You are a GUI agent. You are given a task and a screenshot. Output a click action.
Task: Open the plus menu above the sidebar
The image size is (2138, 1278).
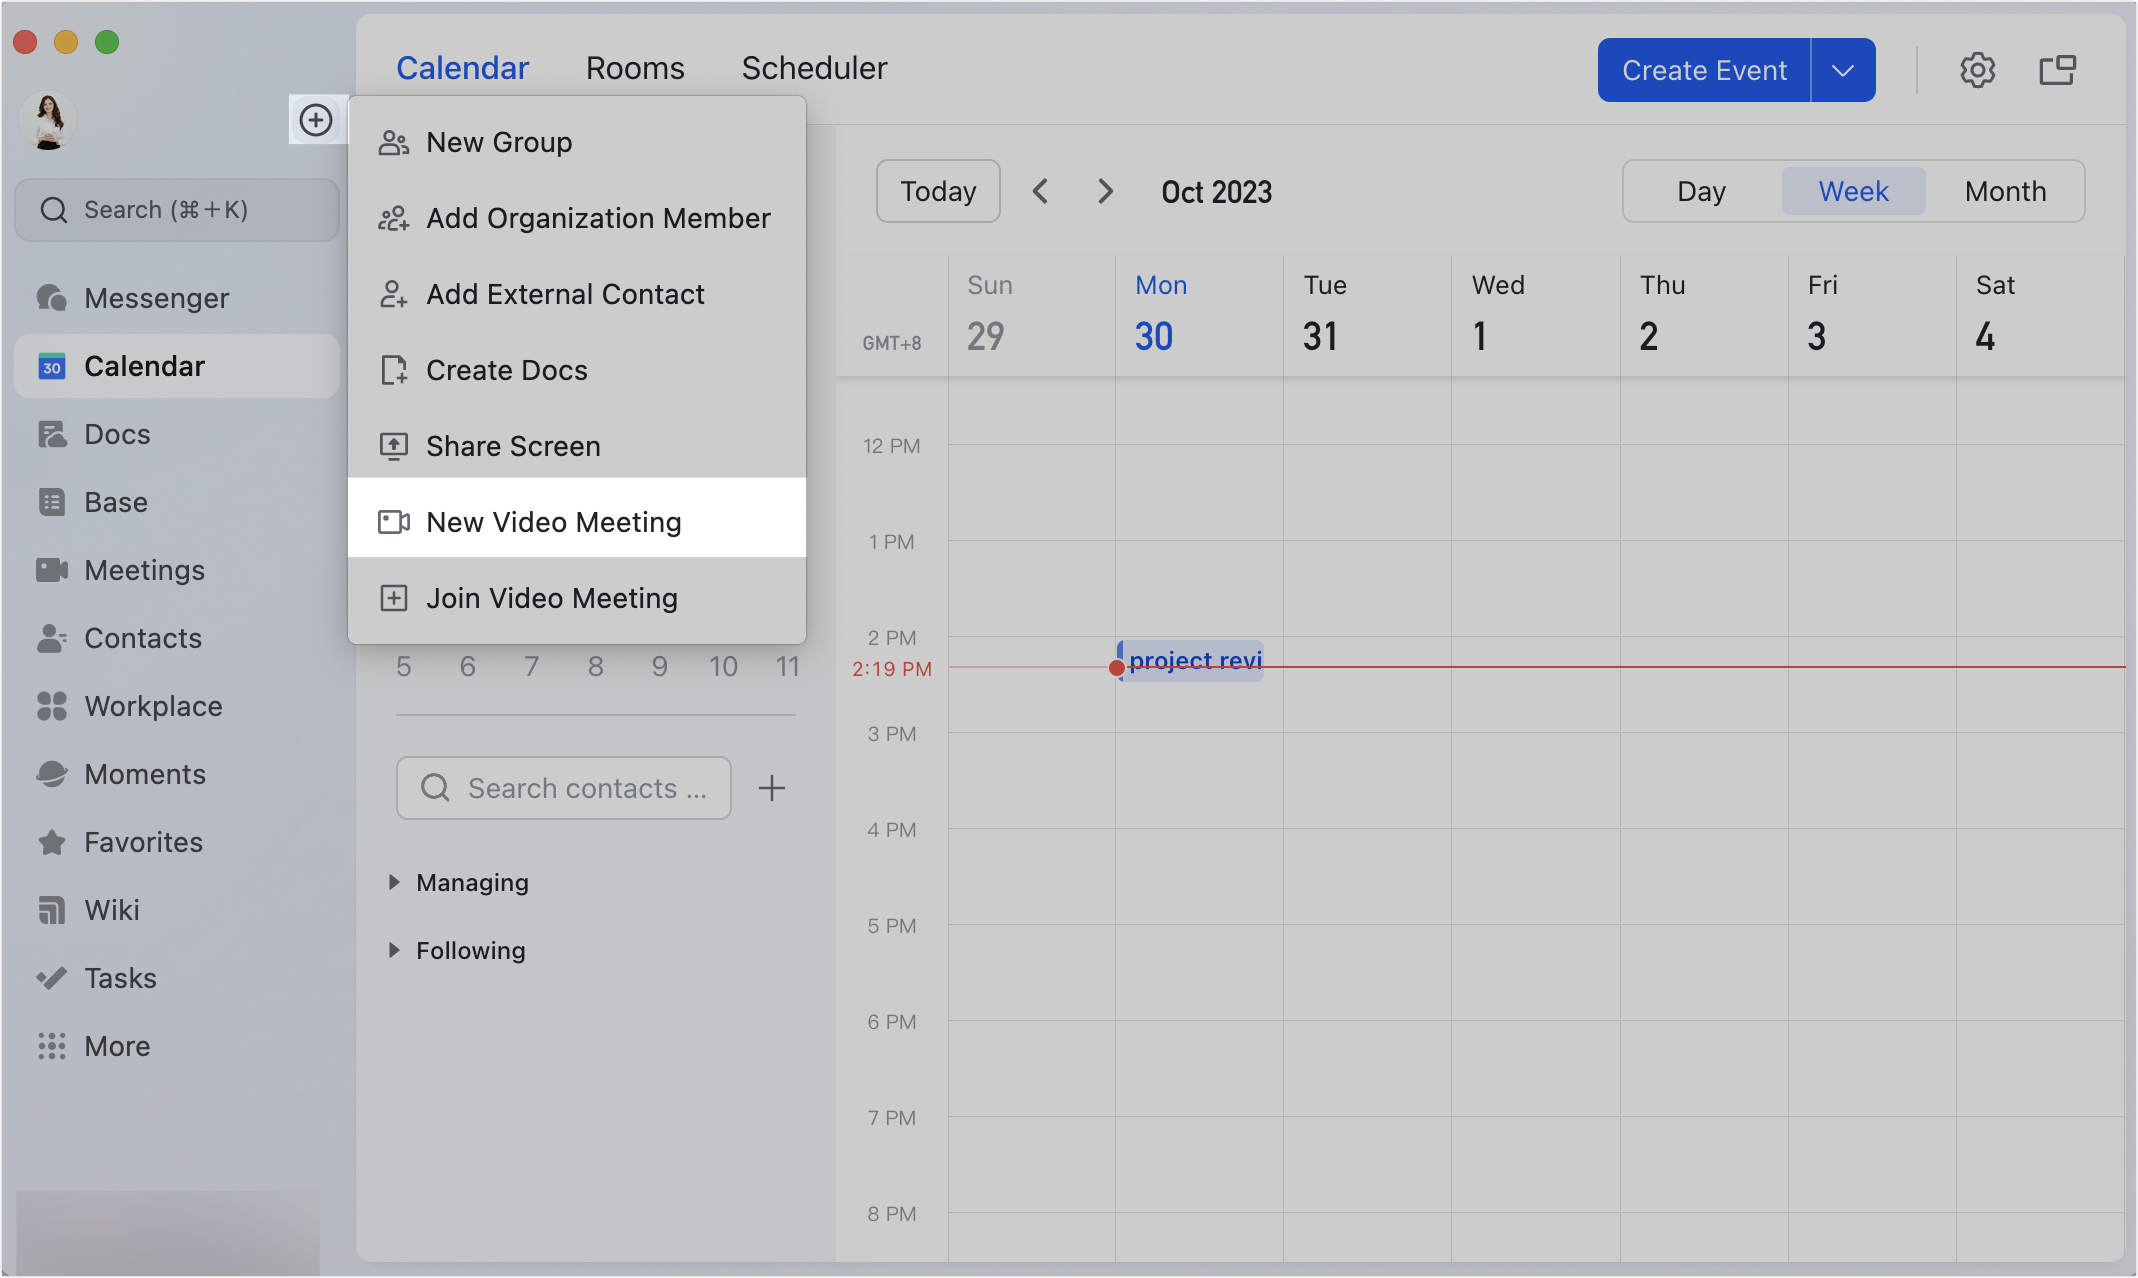318,120
